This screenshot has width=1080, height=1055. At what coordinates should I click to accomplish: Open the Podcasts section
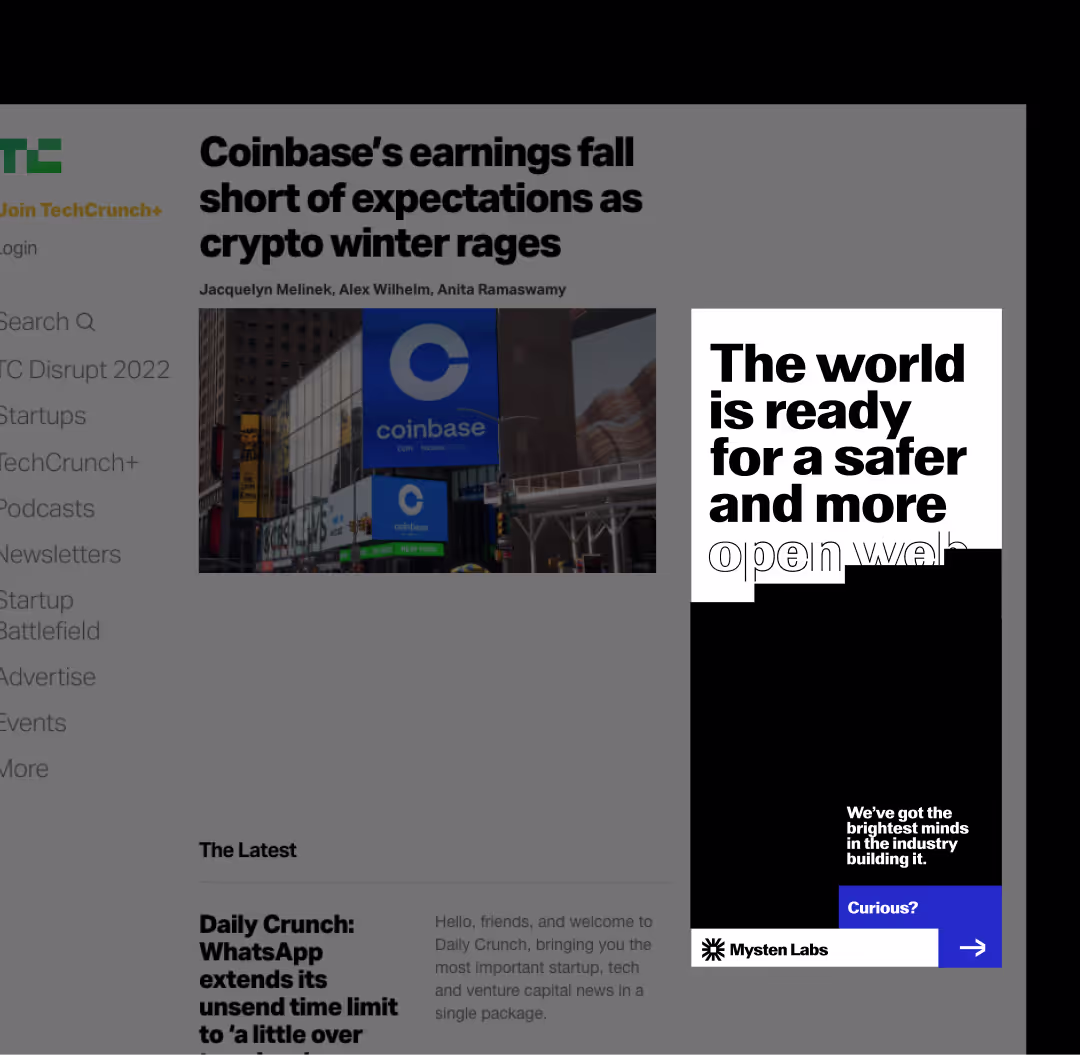(x=48, y=509)
